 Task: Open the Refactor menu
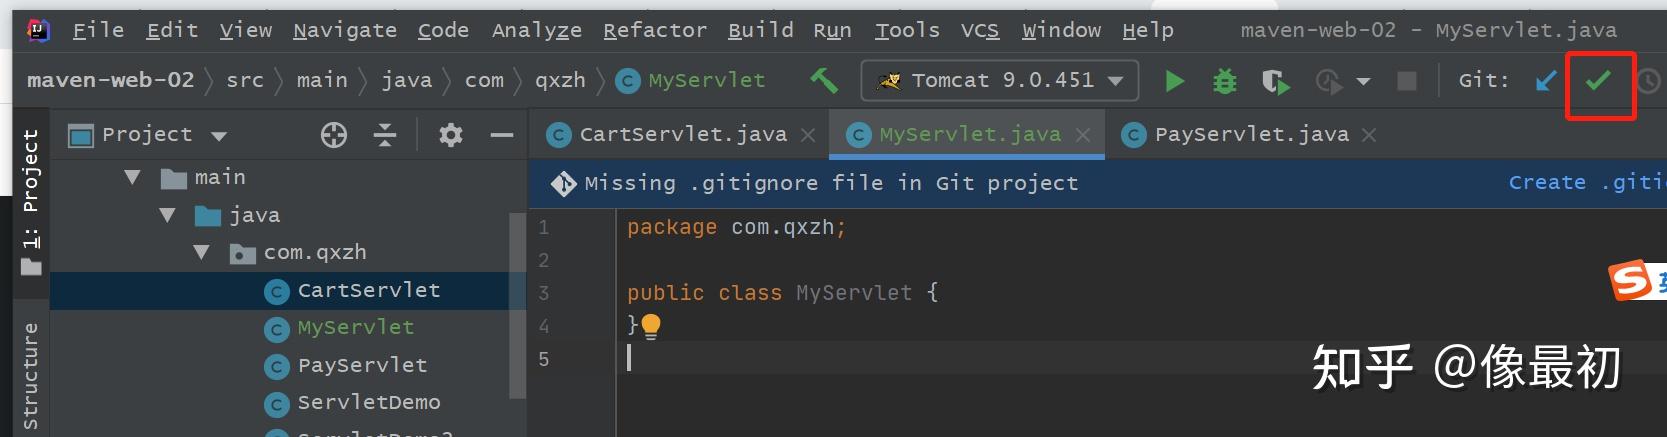coord(654,30)
